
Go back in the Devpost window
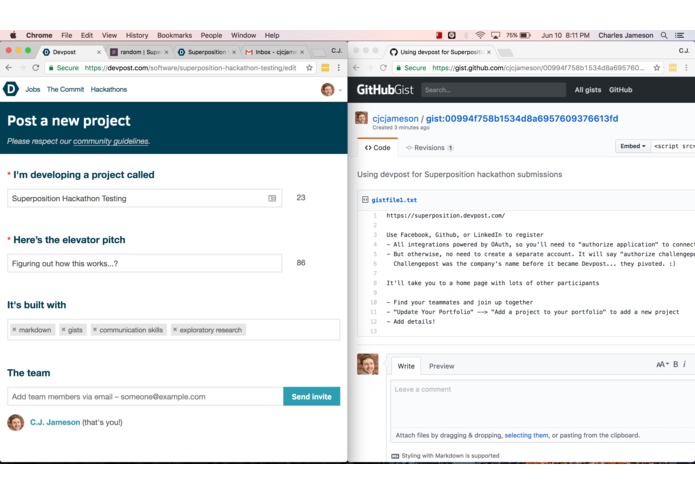click(9, 68)
